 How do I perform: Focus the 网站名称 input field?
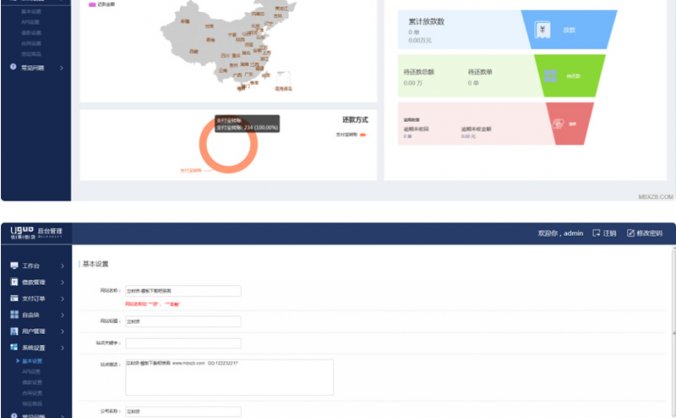click(x=183, y=291)
